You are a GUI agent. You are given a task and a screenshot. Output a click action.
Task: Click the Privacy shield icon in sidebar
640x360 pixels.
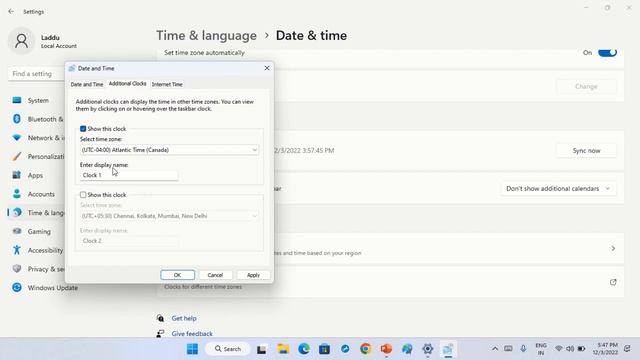pos(17,269)
